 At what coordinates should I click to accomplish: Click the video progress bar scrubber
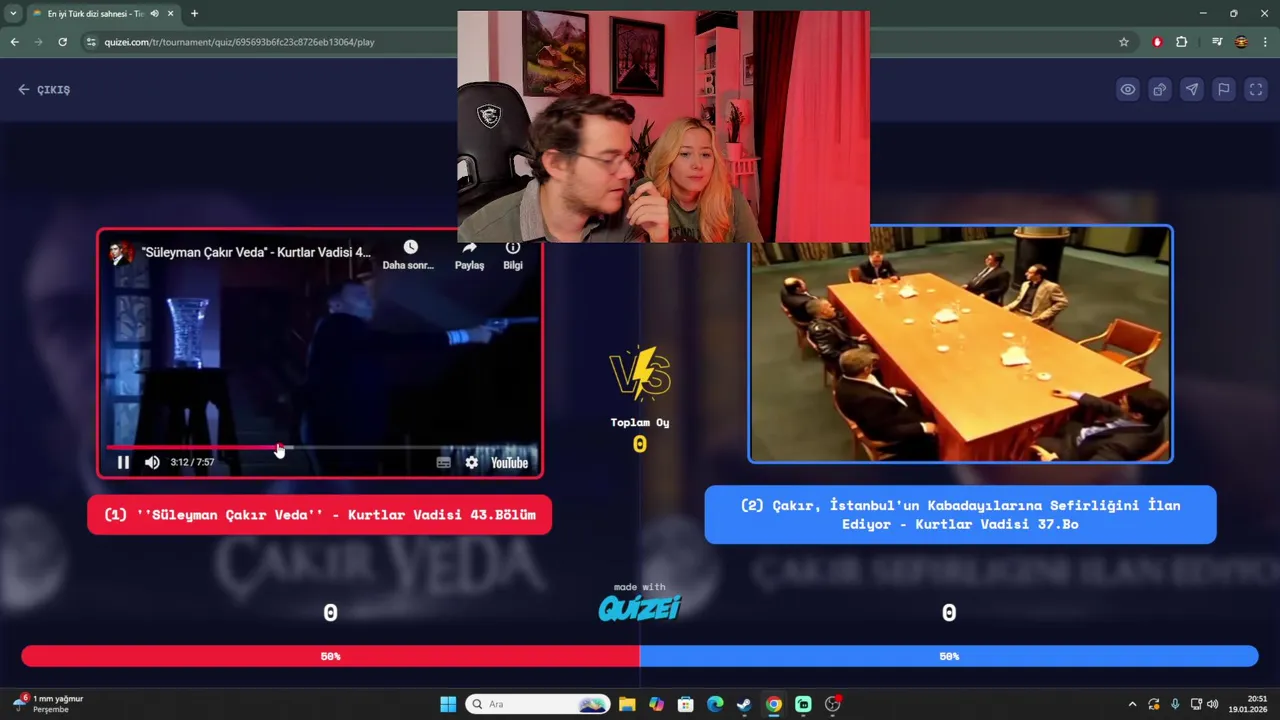279,447
